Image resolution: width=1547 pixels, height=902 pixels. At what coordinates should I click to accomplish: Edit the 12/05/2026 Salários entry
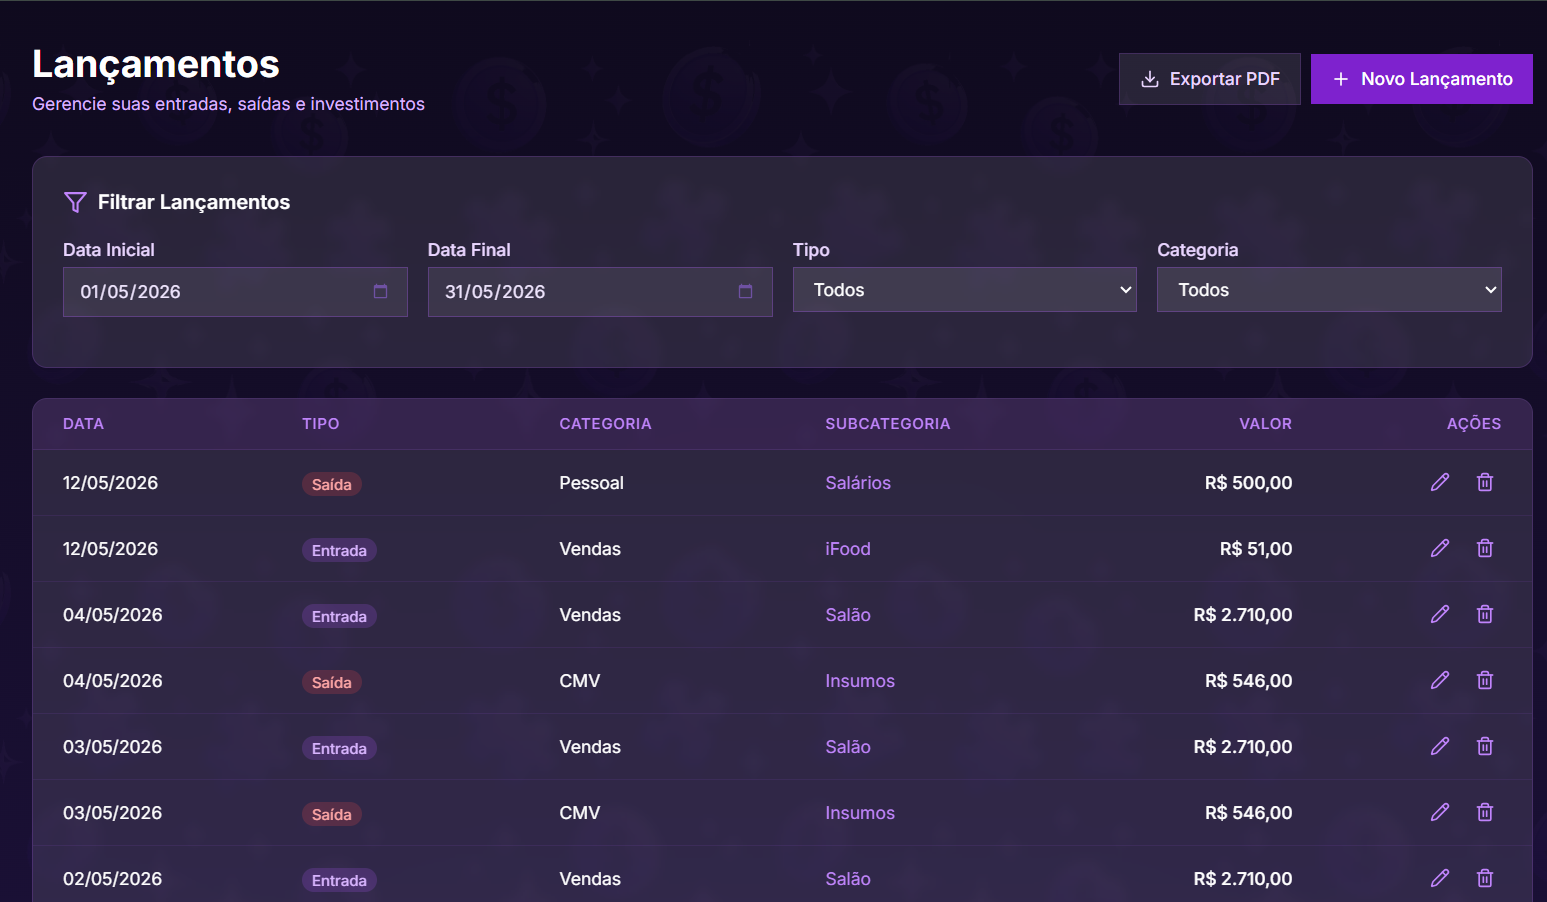1440,482
